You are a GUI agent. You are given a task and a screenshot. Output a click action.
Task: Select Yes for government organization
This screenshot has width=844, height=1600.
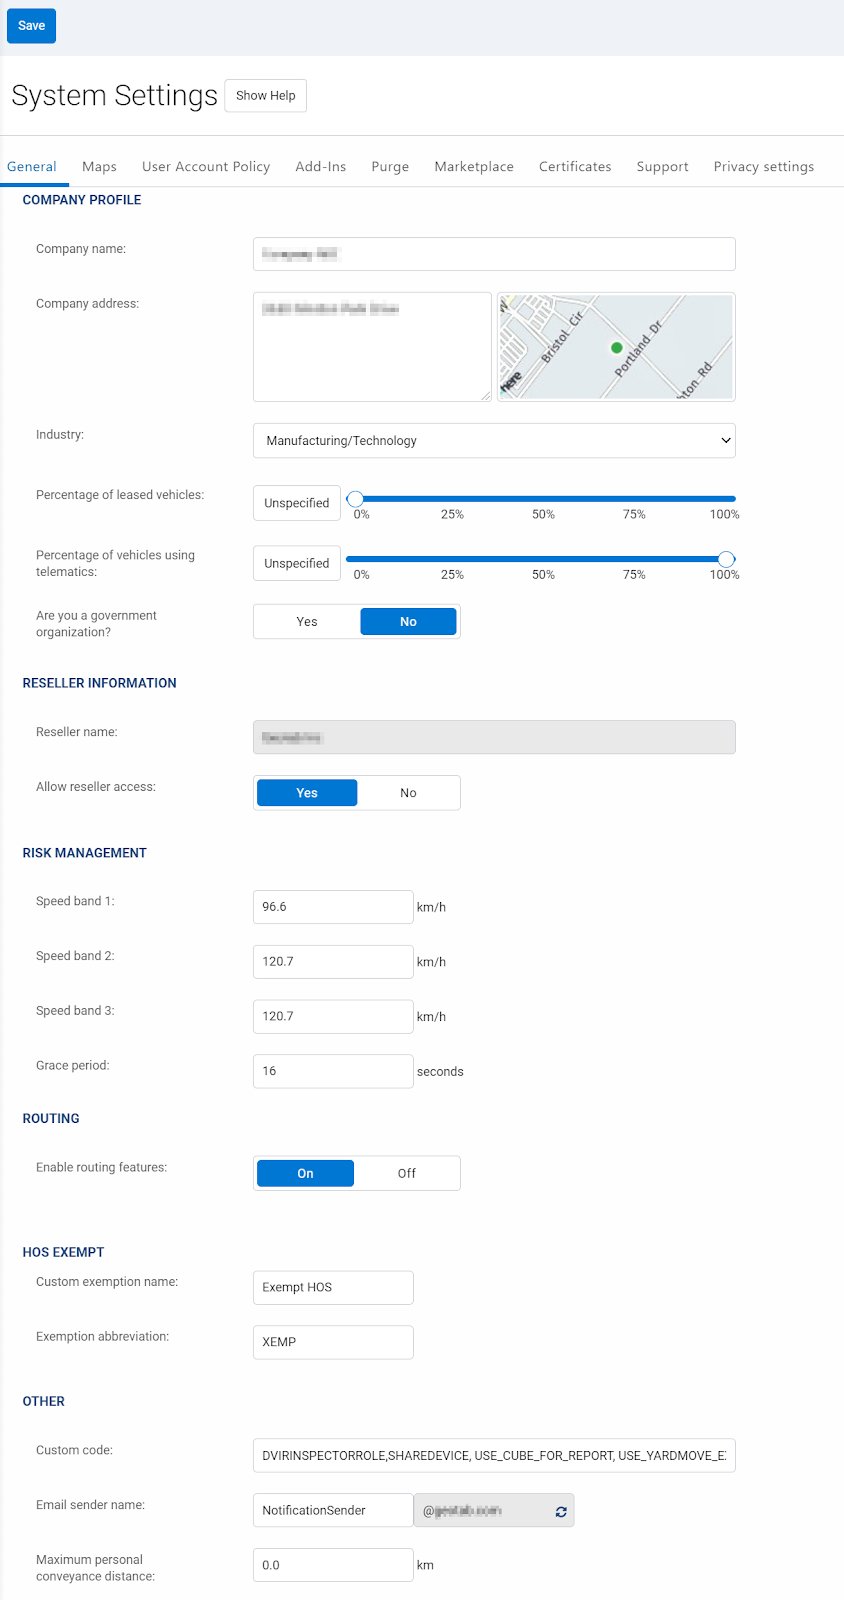307,622
